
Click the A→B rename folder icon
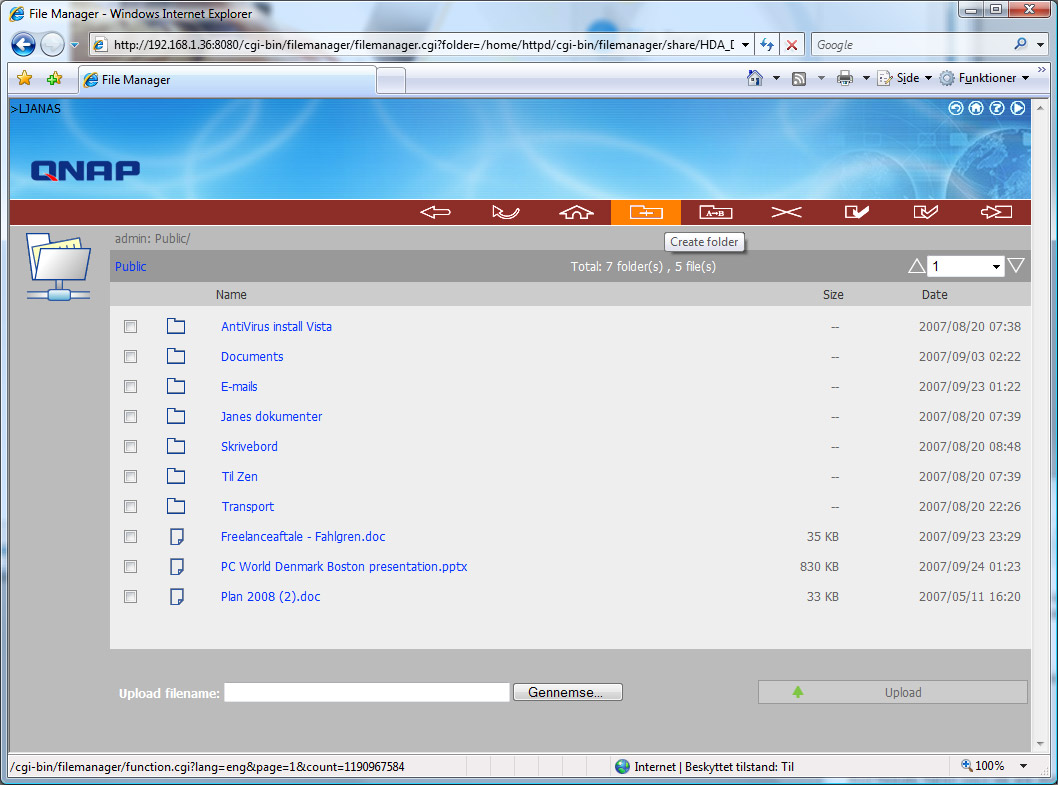715,212
